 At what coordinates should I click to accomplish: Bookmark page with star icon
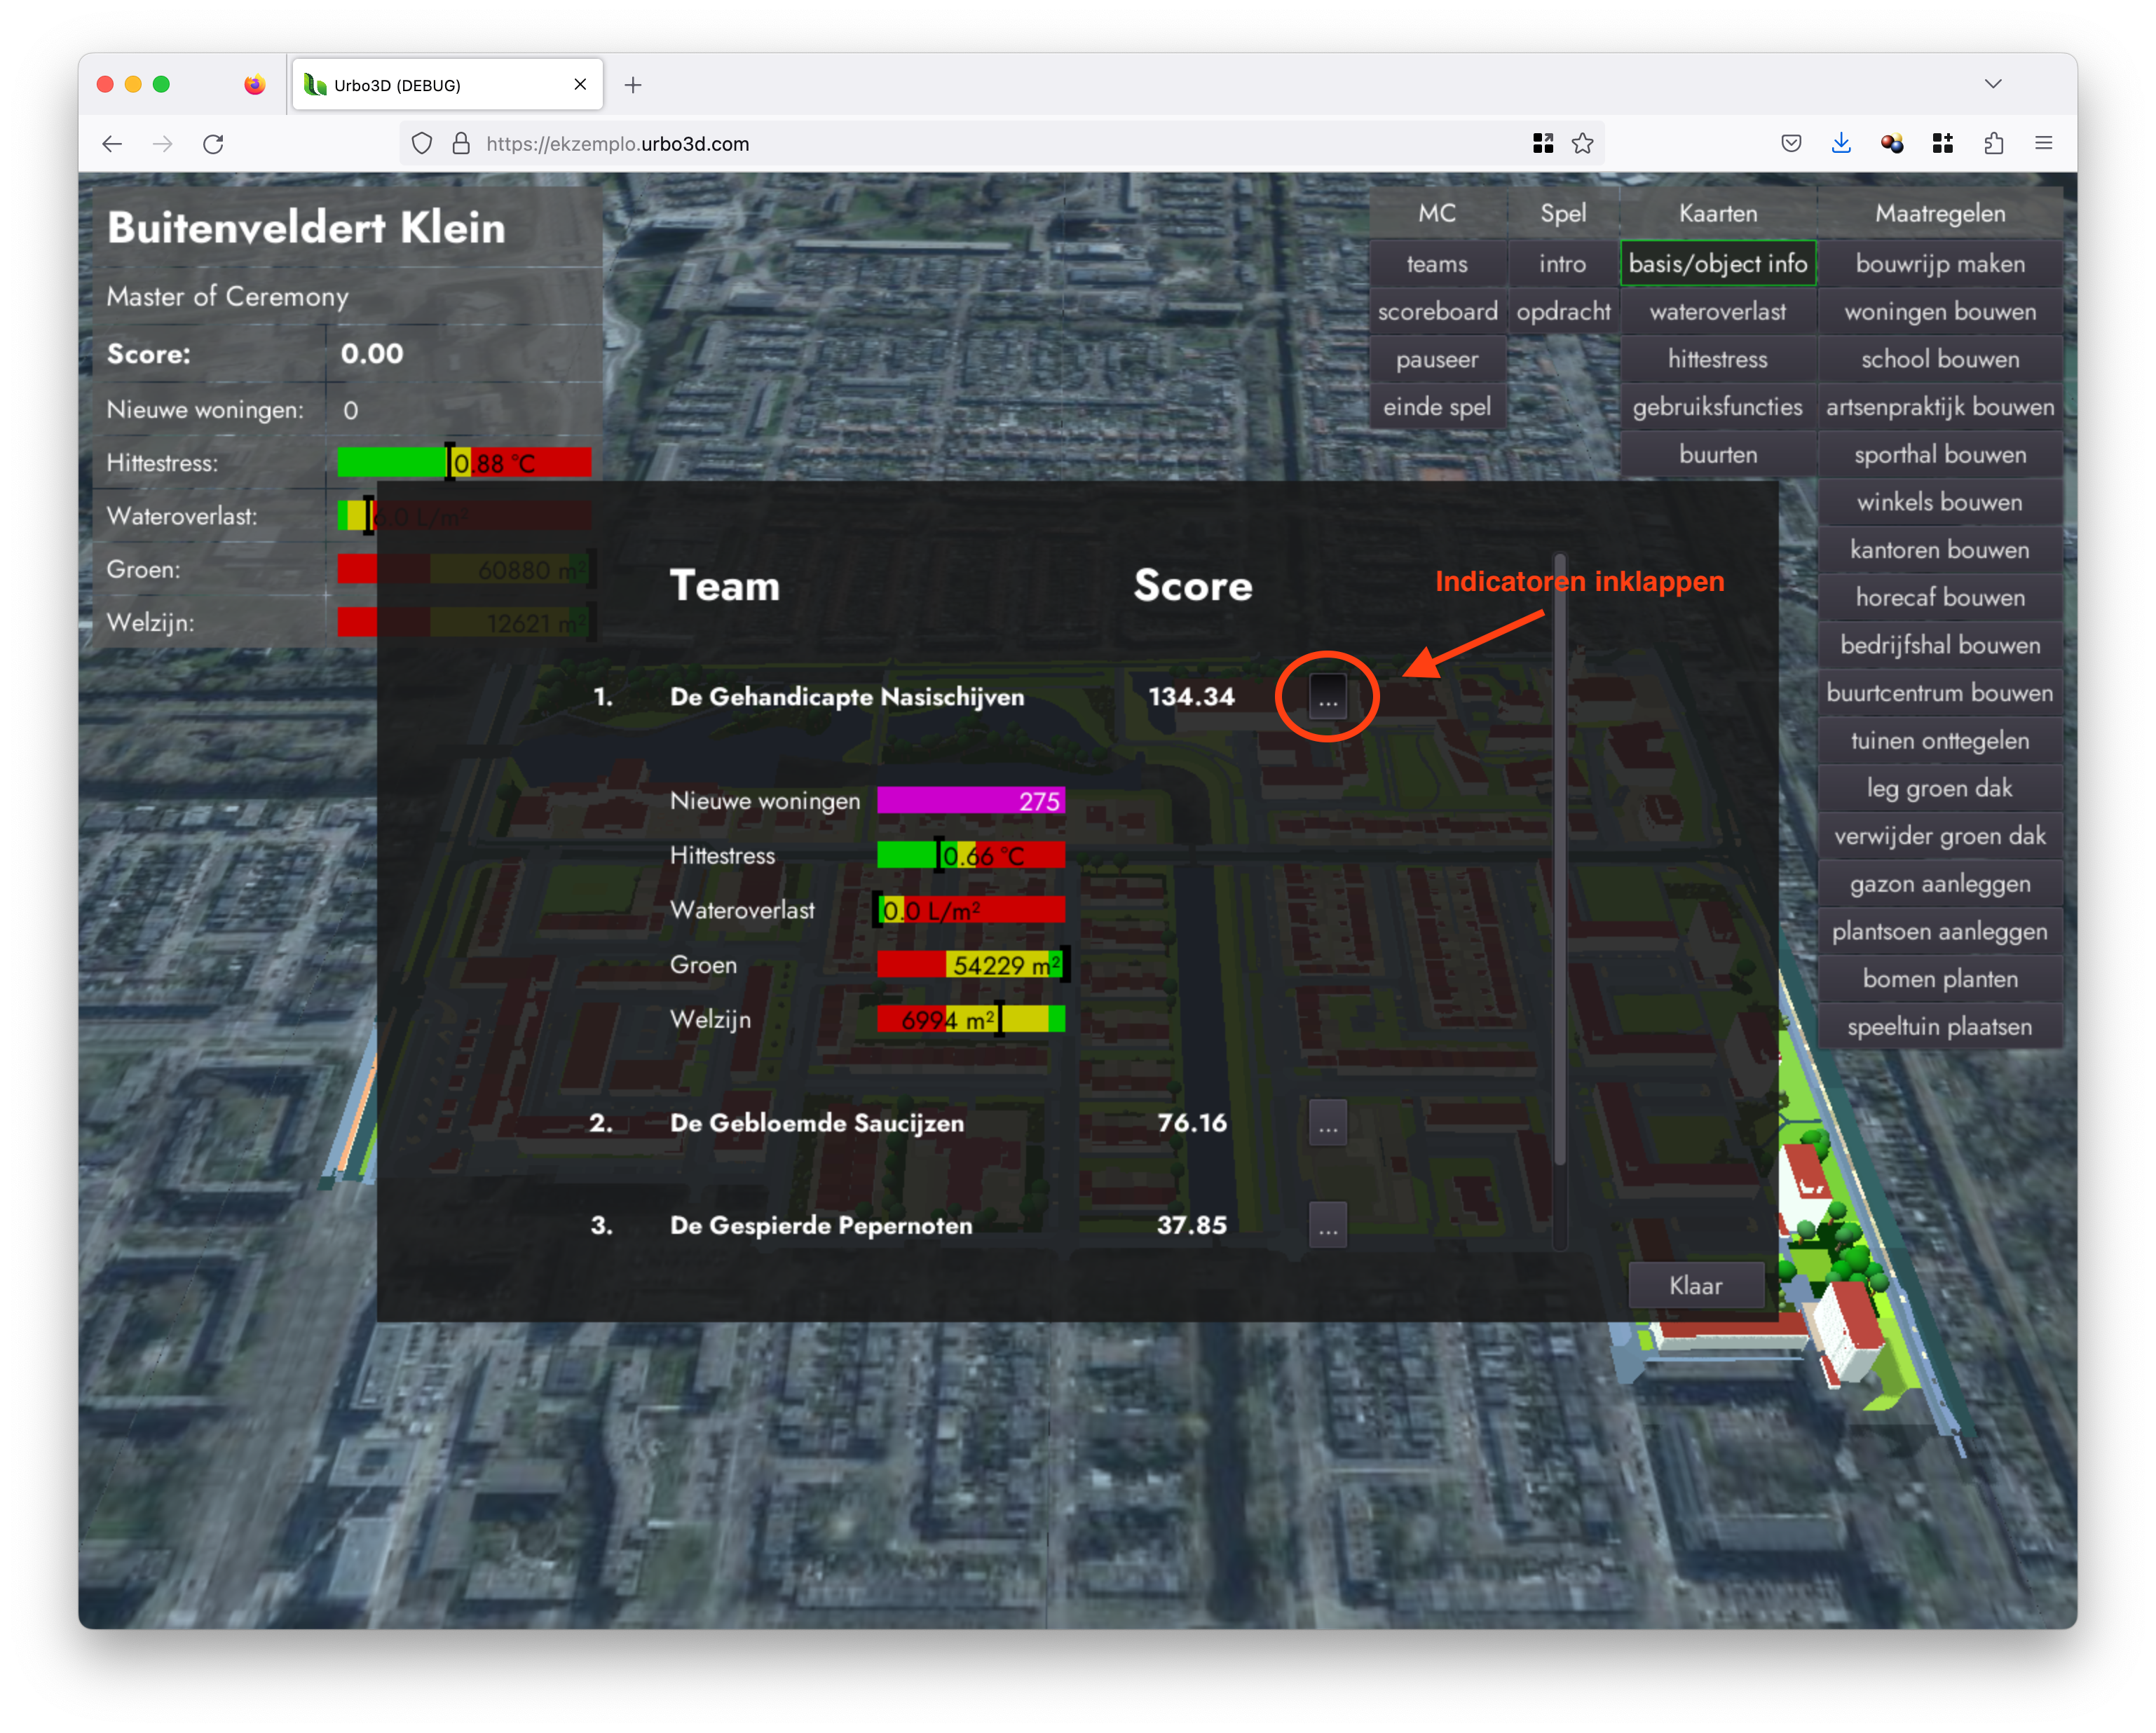1582,144
